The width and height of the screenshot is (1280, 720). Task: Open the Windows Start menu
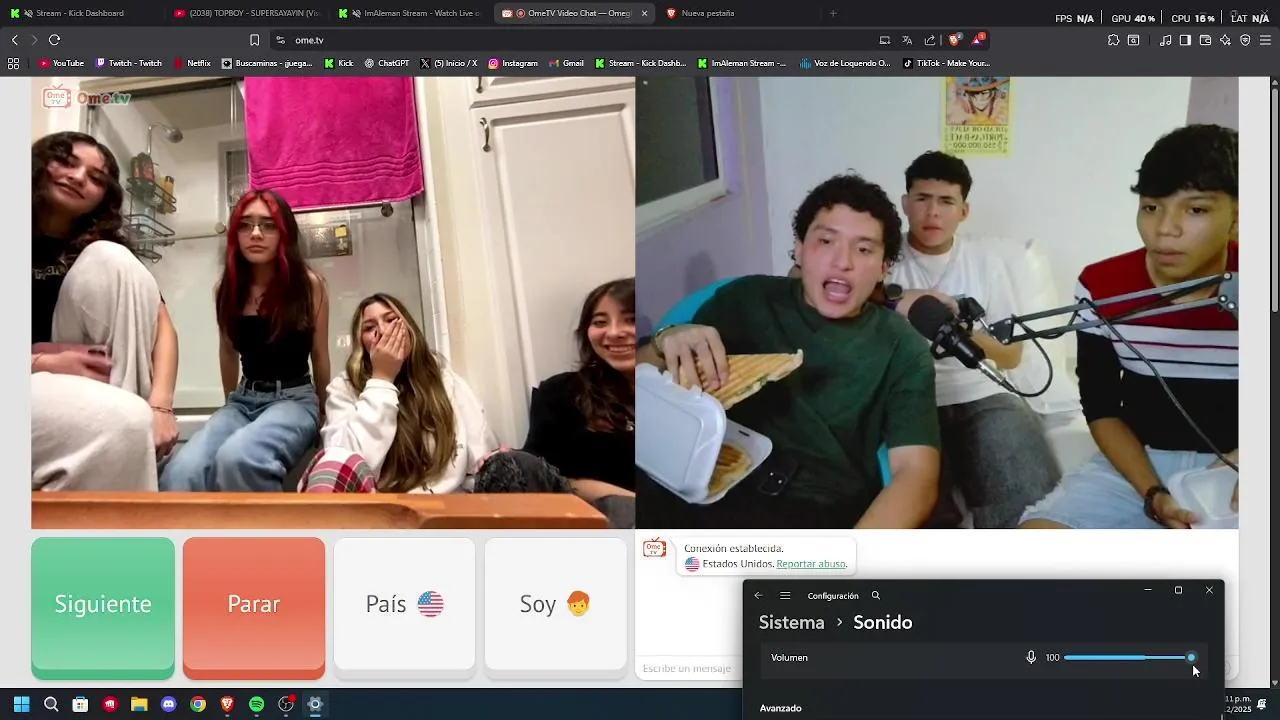click(x=22, y=704)
